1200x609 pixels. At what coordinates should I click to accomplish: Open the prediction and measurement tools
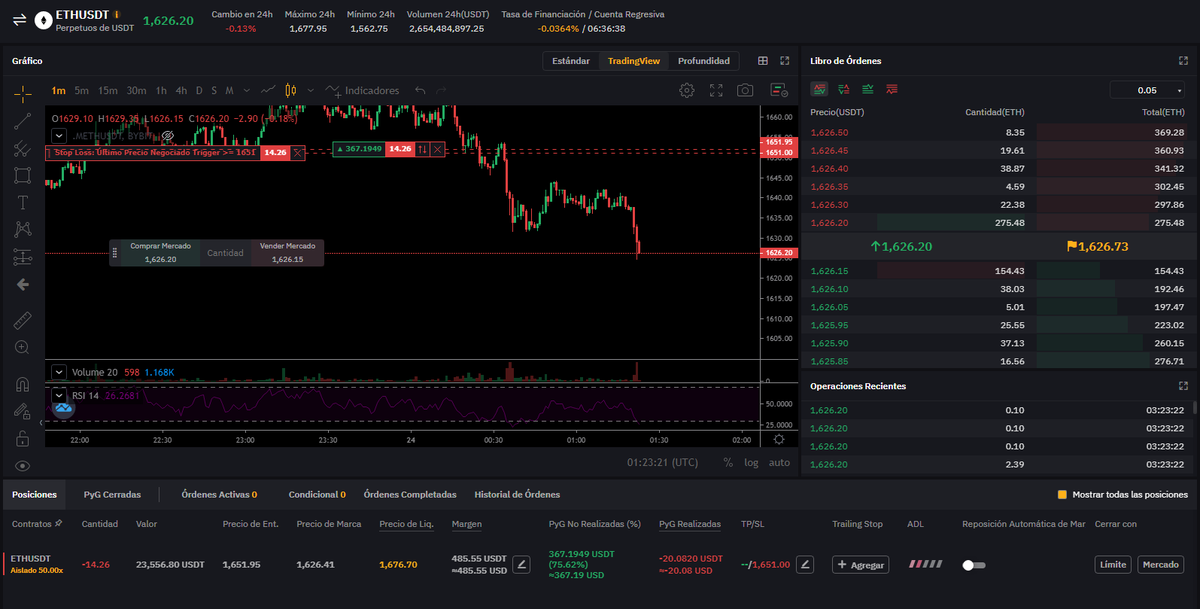click(22, 257)
